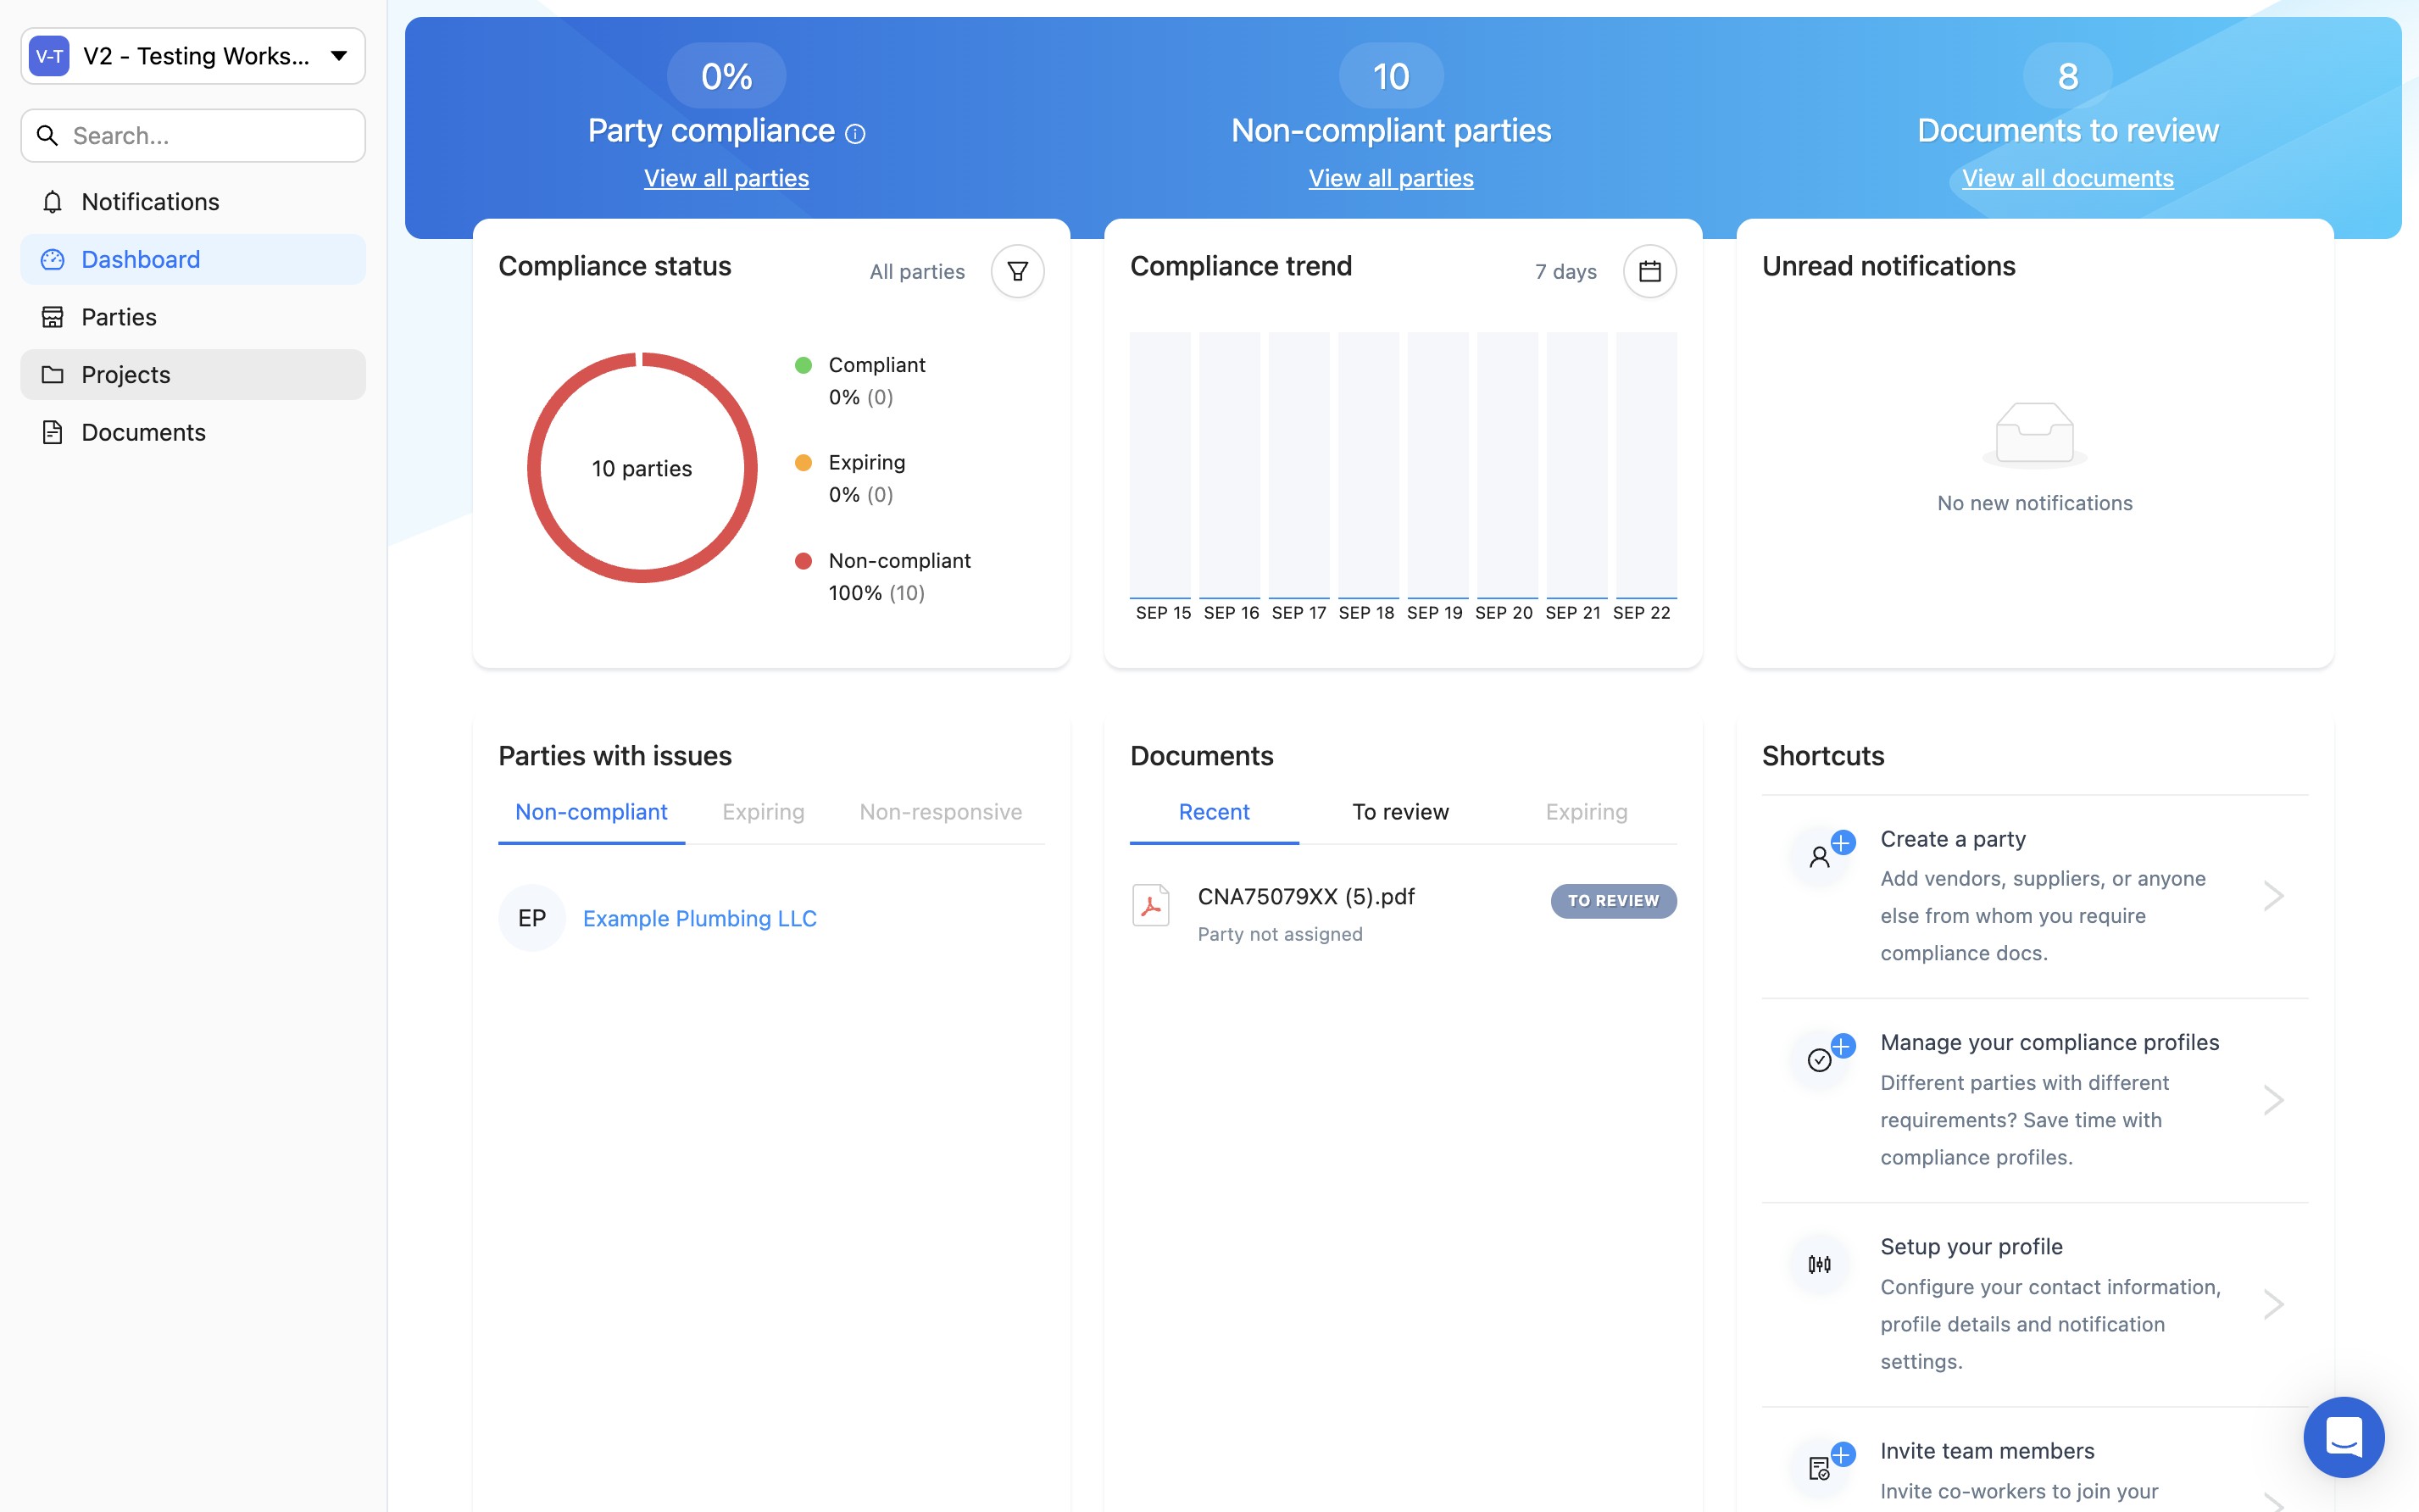
Task: Expand the V2 Testing Workspace dropdown
Action: [x=339, y=56]
